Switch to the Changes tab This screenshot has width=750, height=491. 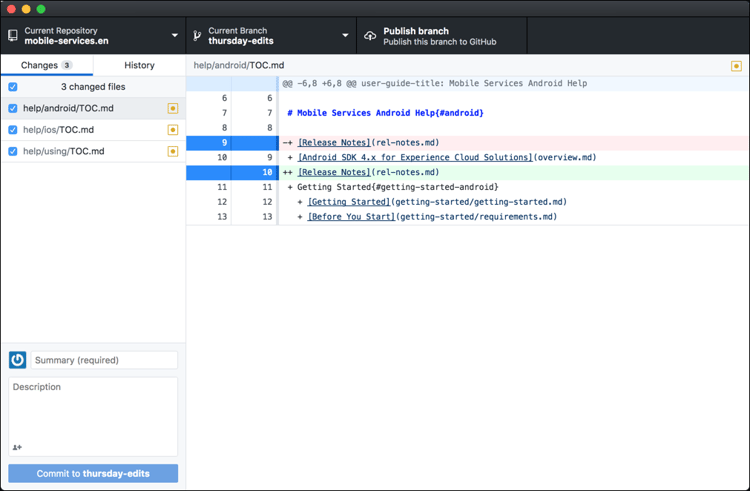coord(46,65)
